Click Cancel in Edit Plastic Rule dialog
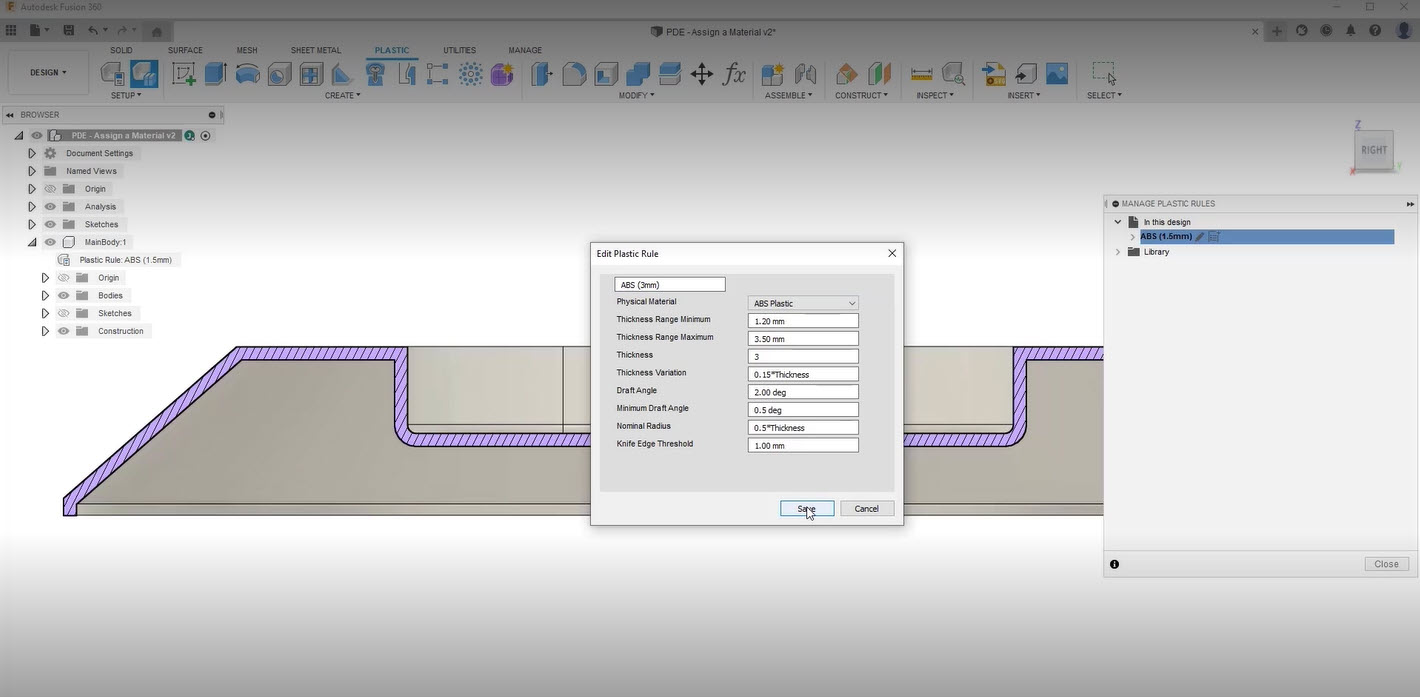This screenshot has width=1420, height=697. [866, 509]
